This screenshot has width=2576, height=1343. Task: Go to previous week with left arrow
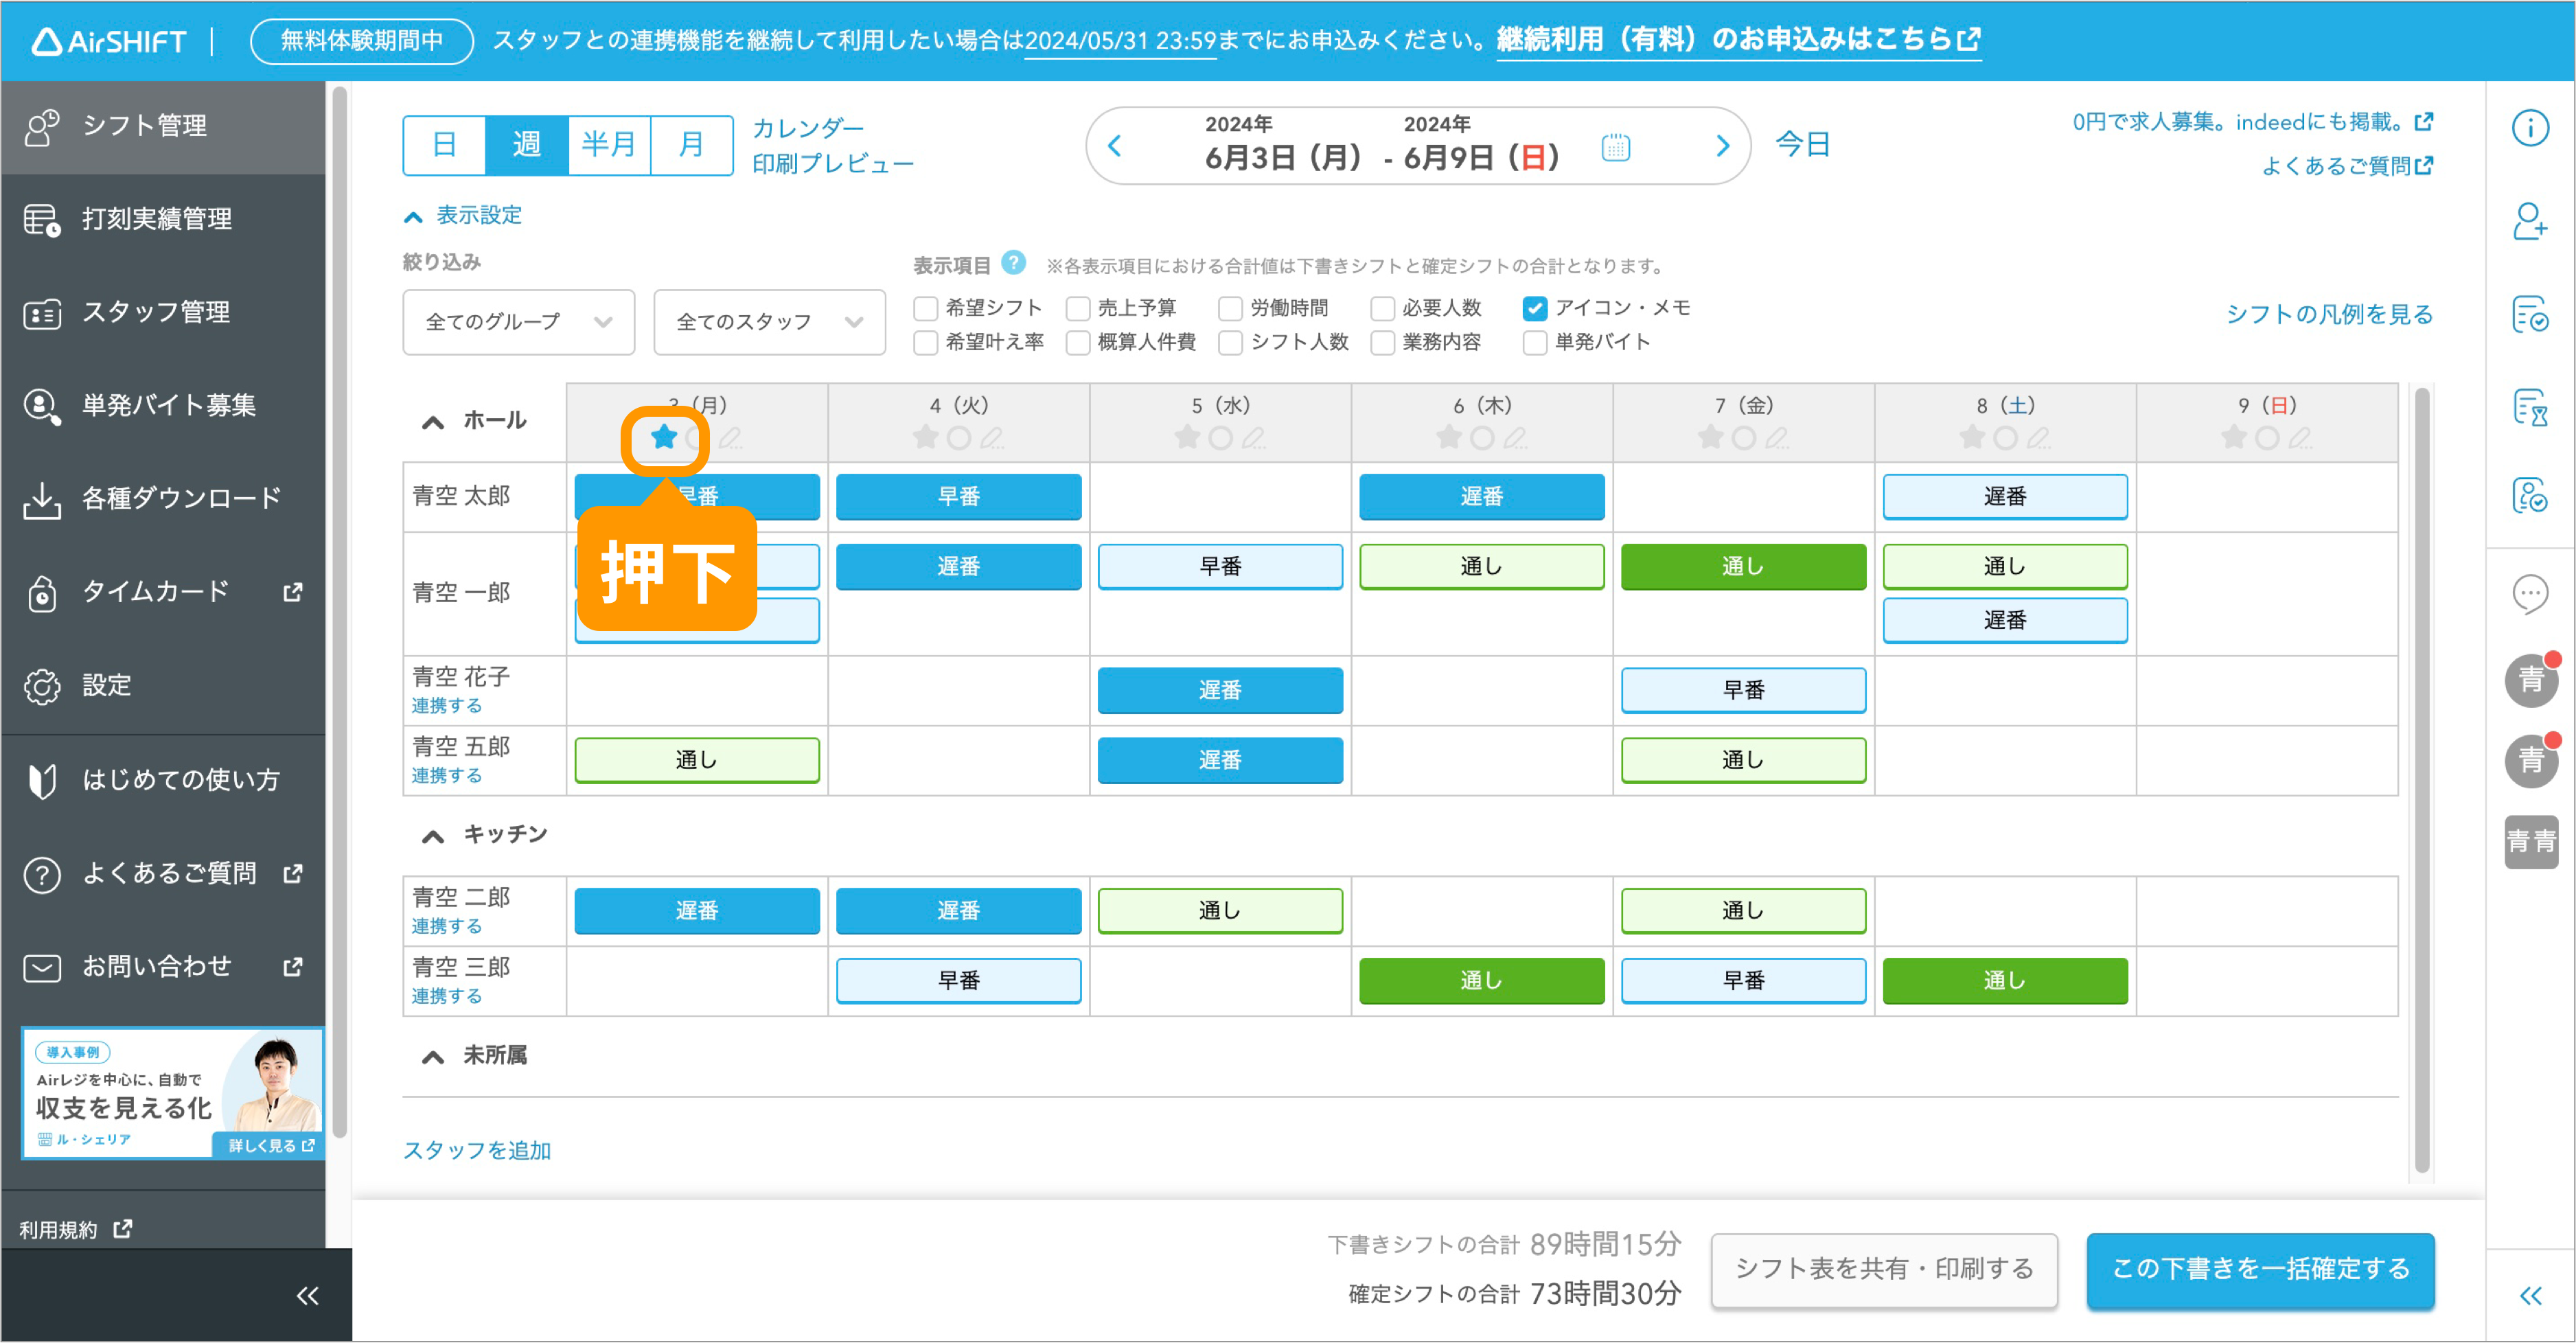point(1115,147)
